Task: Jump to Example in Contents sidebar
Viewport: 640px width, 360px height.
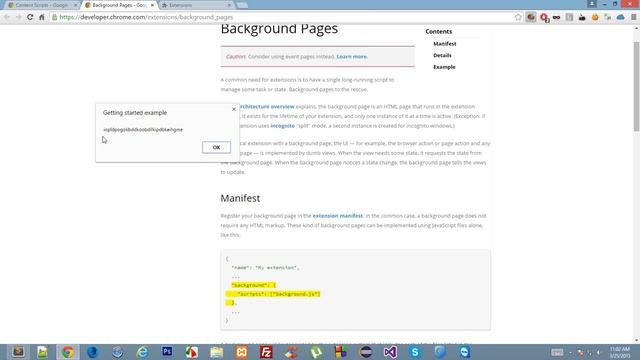Action: click(444, 67)
